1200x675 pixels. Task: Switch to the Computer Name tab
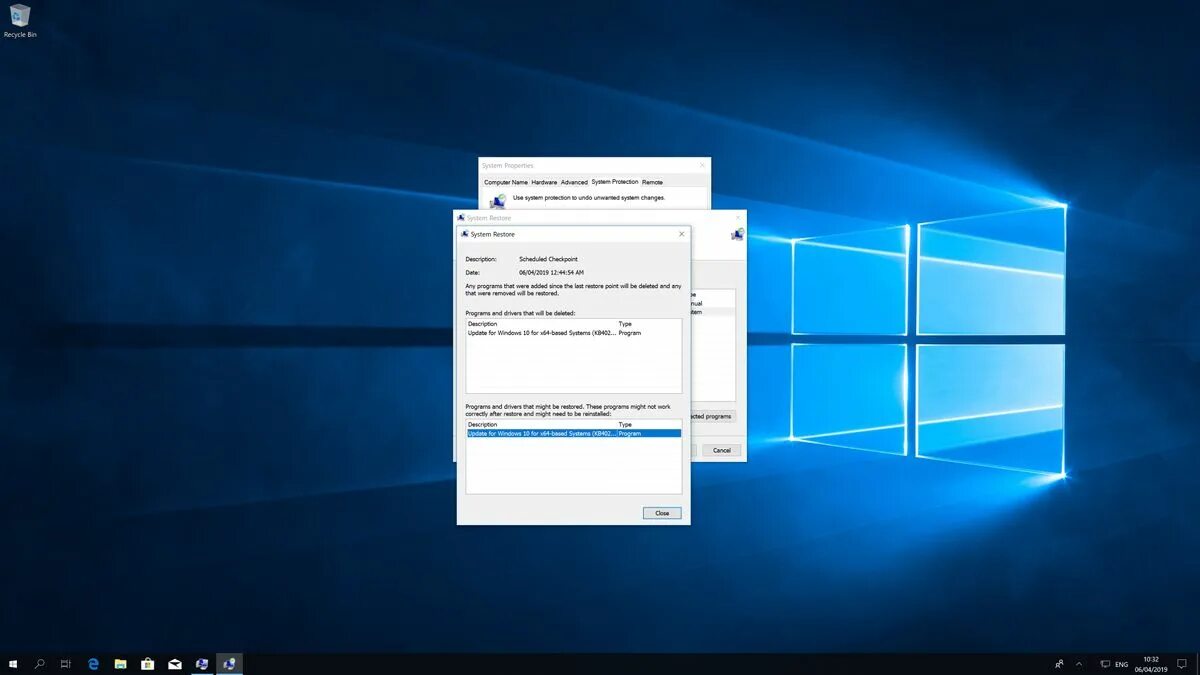point(505,182)
